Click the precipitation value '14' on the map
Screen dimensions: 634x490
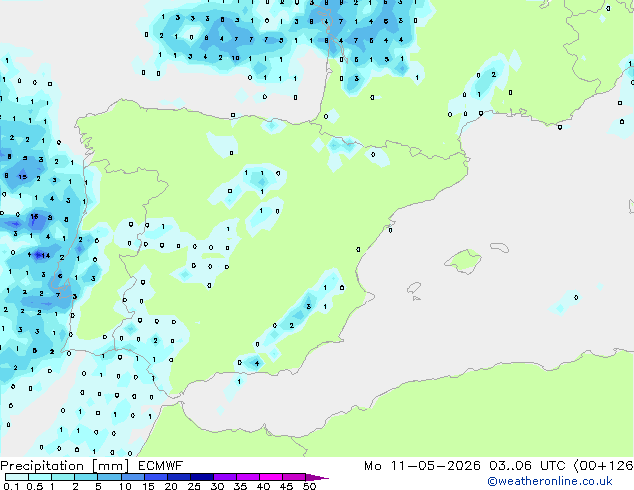coord(46,256)
